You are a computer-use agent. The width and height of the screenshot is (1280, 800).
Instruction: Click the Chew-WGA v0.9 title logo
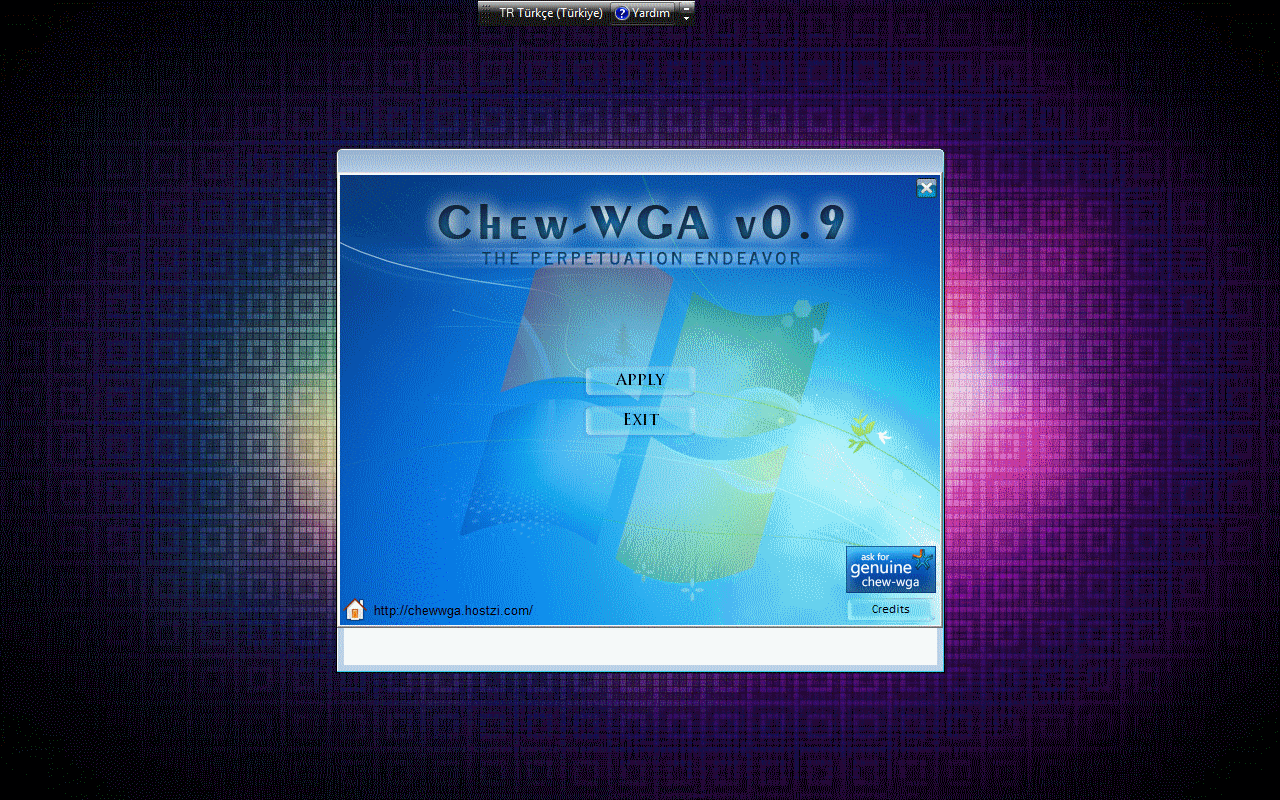(x=640, y=222)
